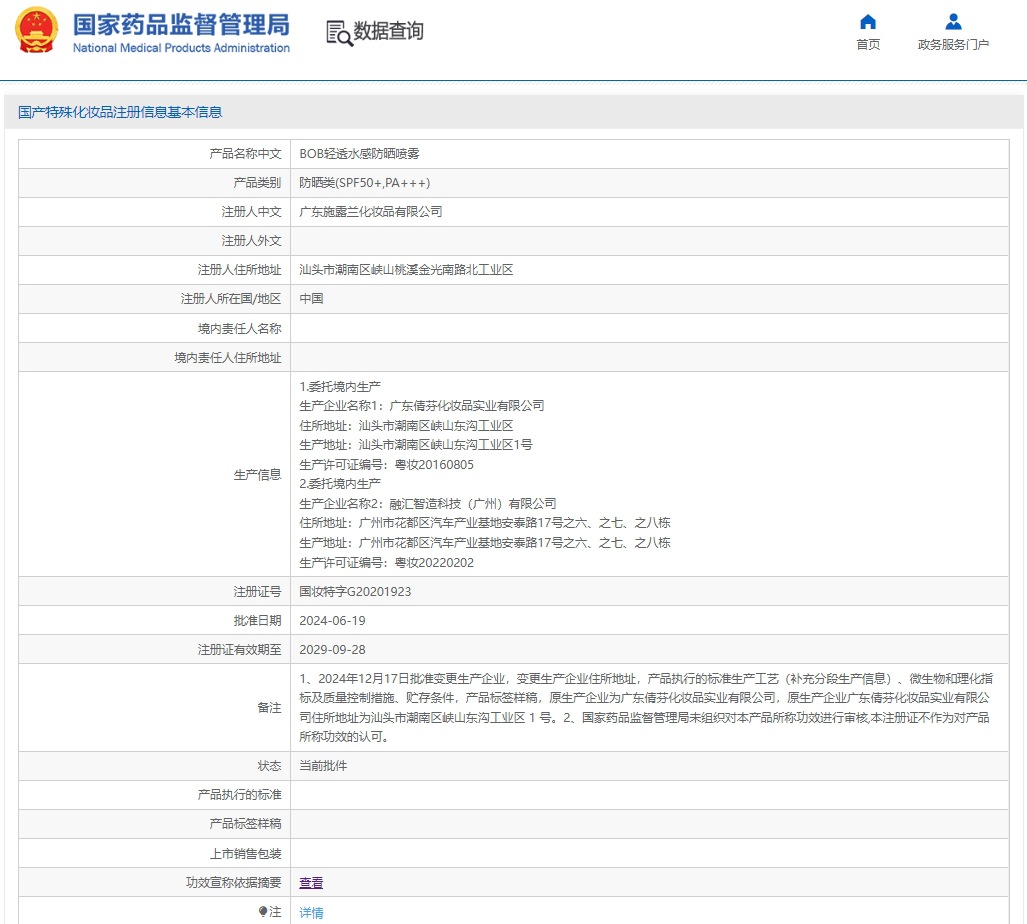Viewport: 1027px width, 924px height.
Task: Open the 政务服务门户 menu label
Action: [x=953, y=45]
